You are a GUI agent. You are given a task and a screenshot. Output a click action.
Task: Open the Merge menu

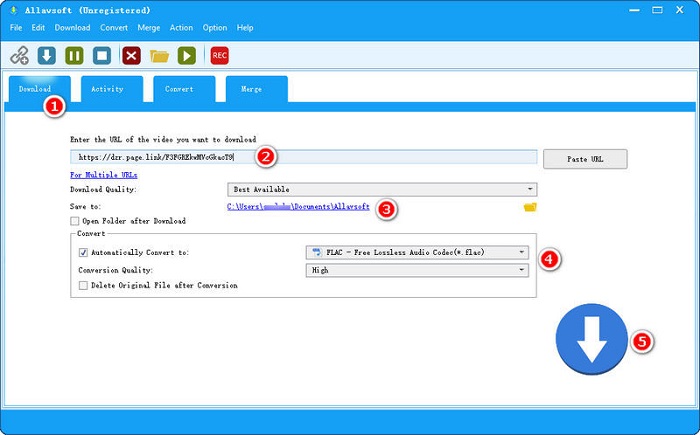point(149,28)
